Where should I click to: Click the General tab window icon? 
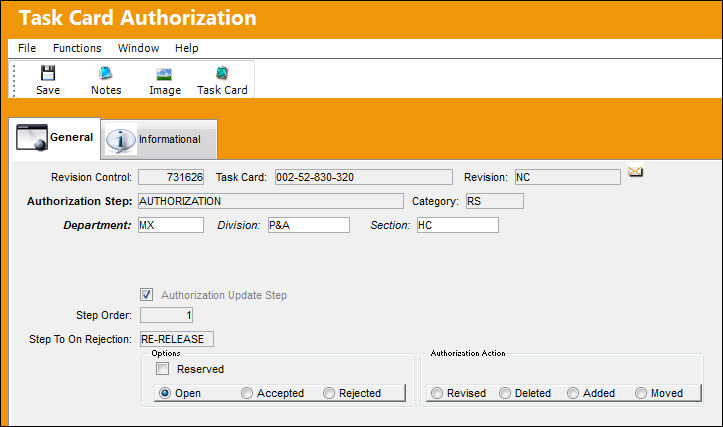click(x=32, y=137)
